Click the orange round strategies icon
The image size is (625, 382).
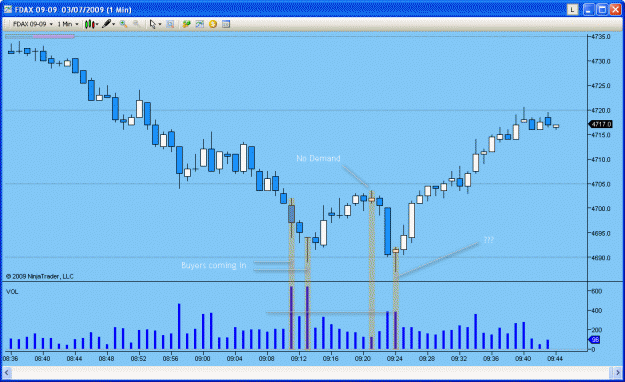pyautogui.click(x=213, y=24)
